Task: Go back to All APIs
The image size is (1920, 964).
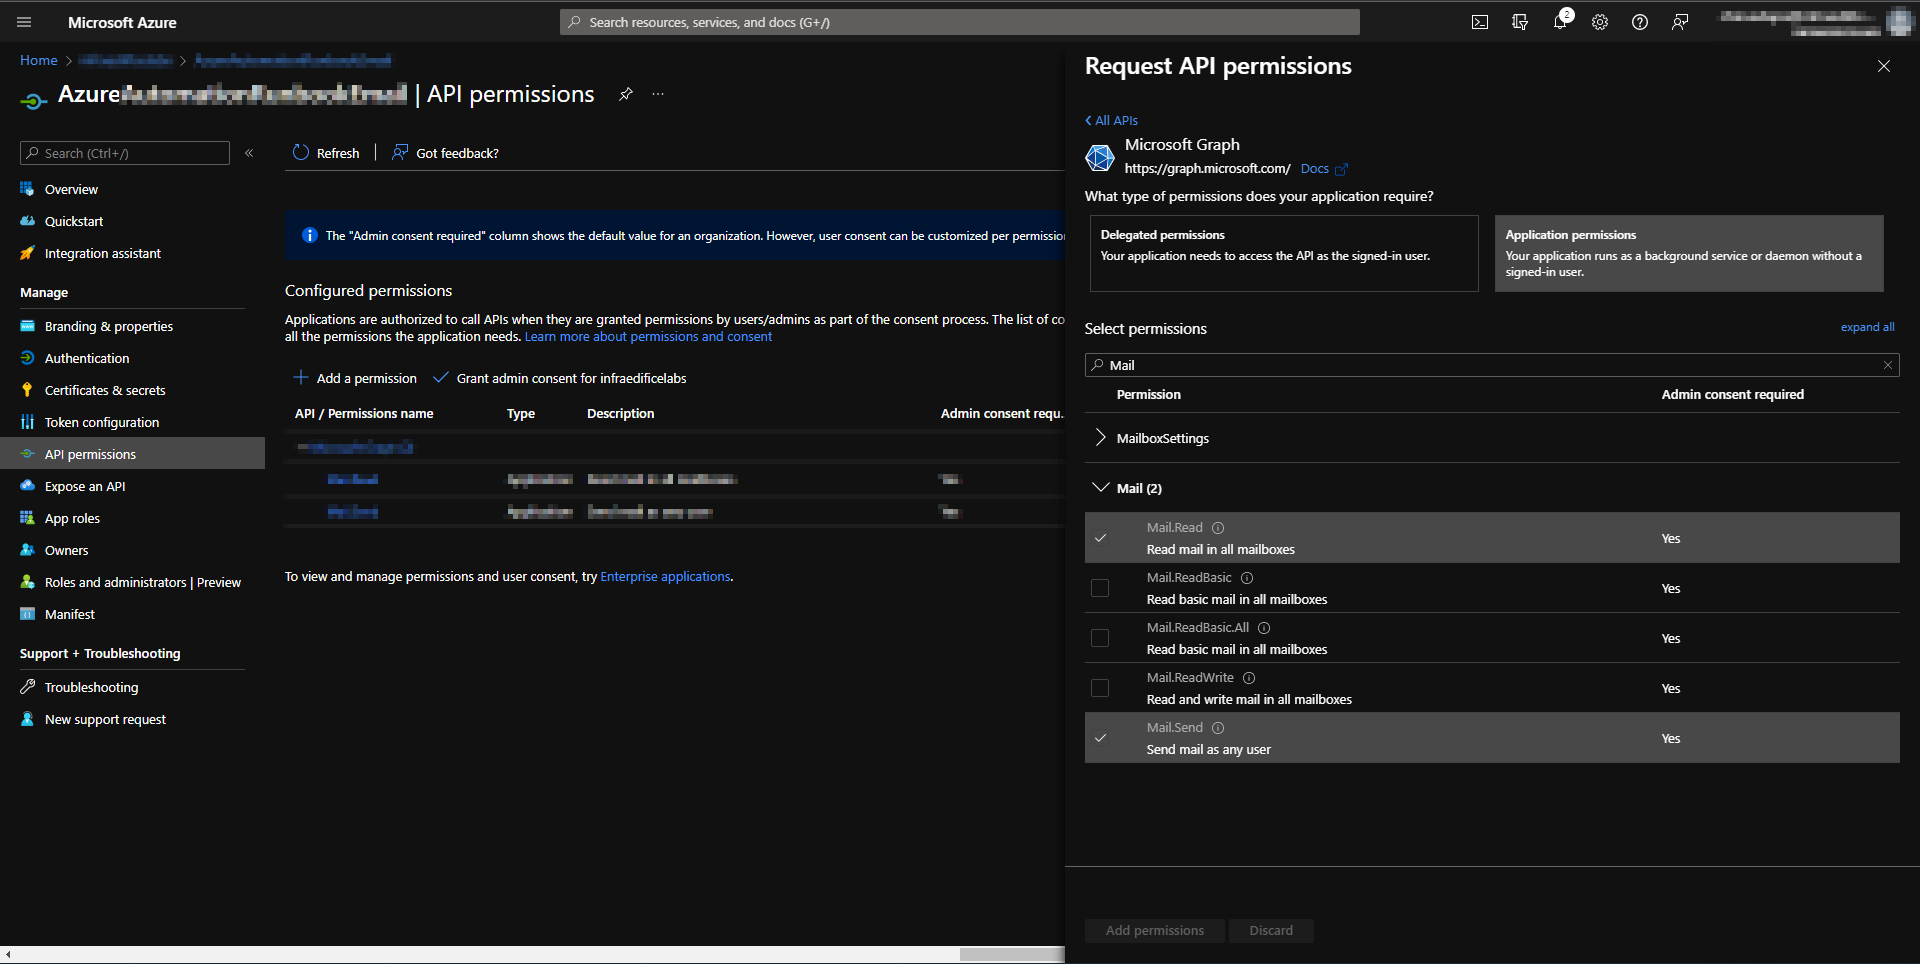Action: (1111, 120)
